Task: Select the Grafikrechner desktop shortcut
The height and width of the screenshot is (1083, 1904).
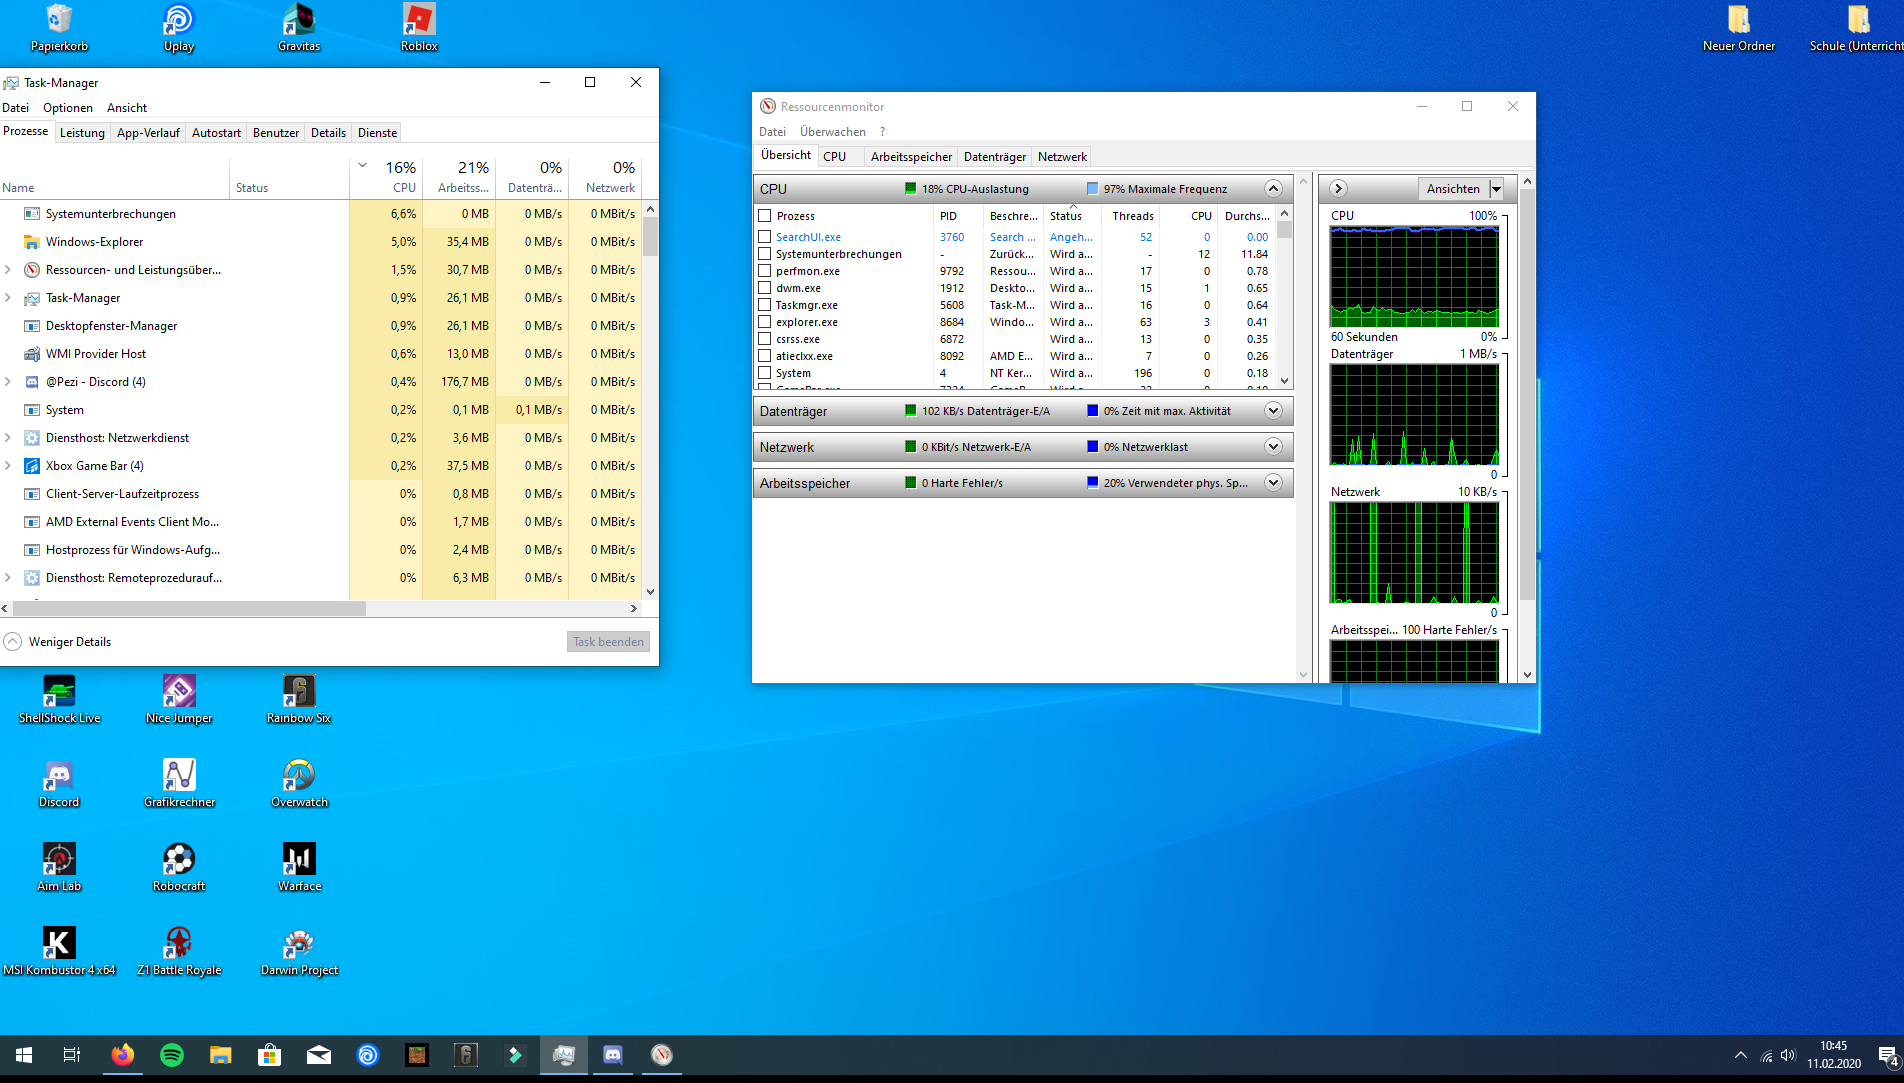Action: click(x=179, y=783)
